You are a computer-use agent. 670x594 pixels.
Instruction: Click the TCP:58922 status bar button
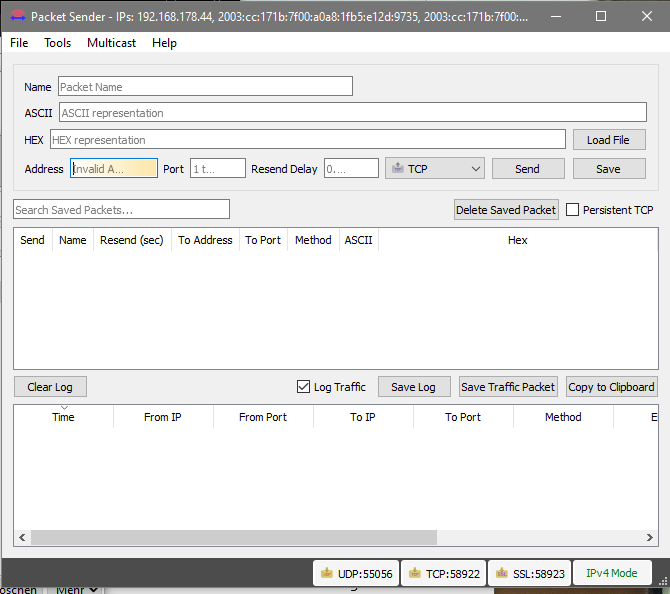tap(444, 573)
